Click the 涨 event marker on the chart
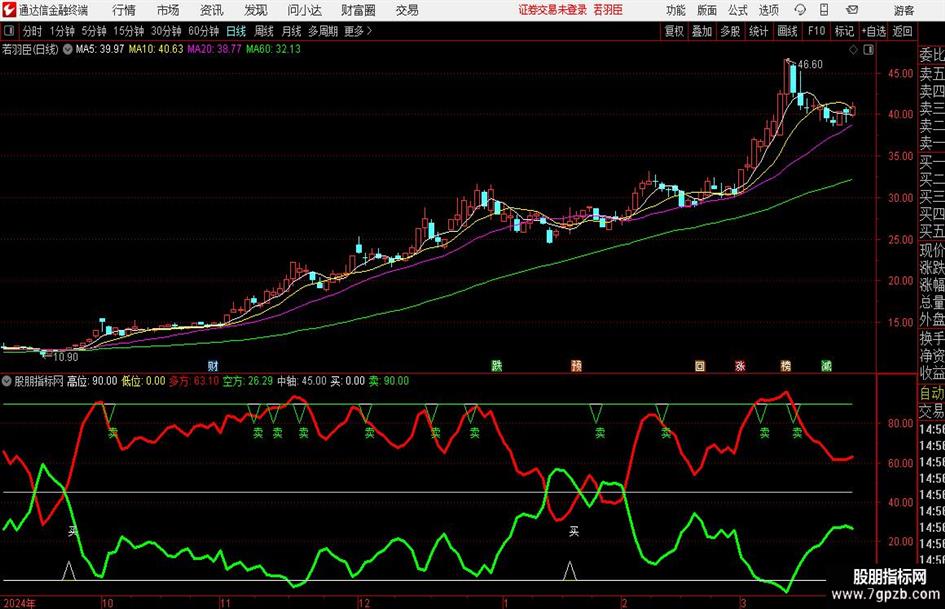 [x=740, y=366]
